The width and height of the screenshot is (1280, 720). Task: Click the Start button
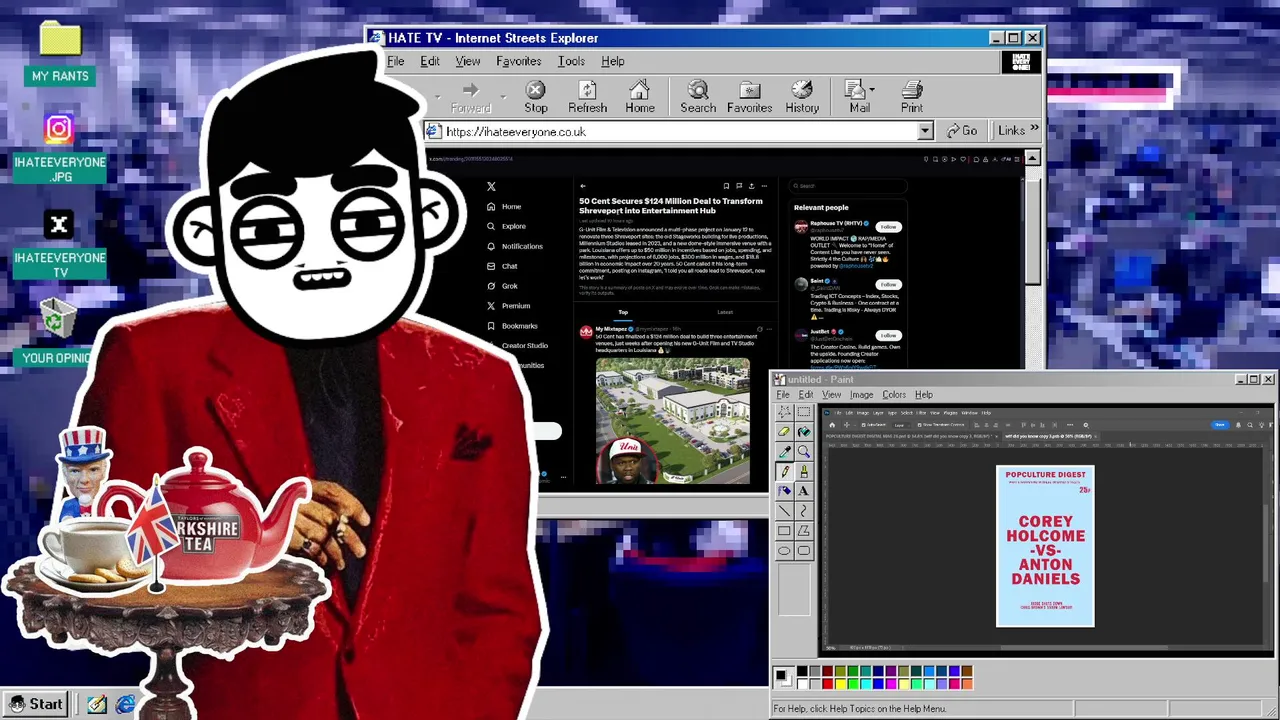[36, 704]
